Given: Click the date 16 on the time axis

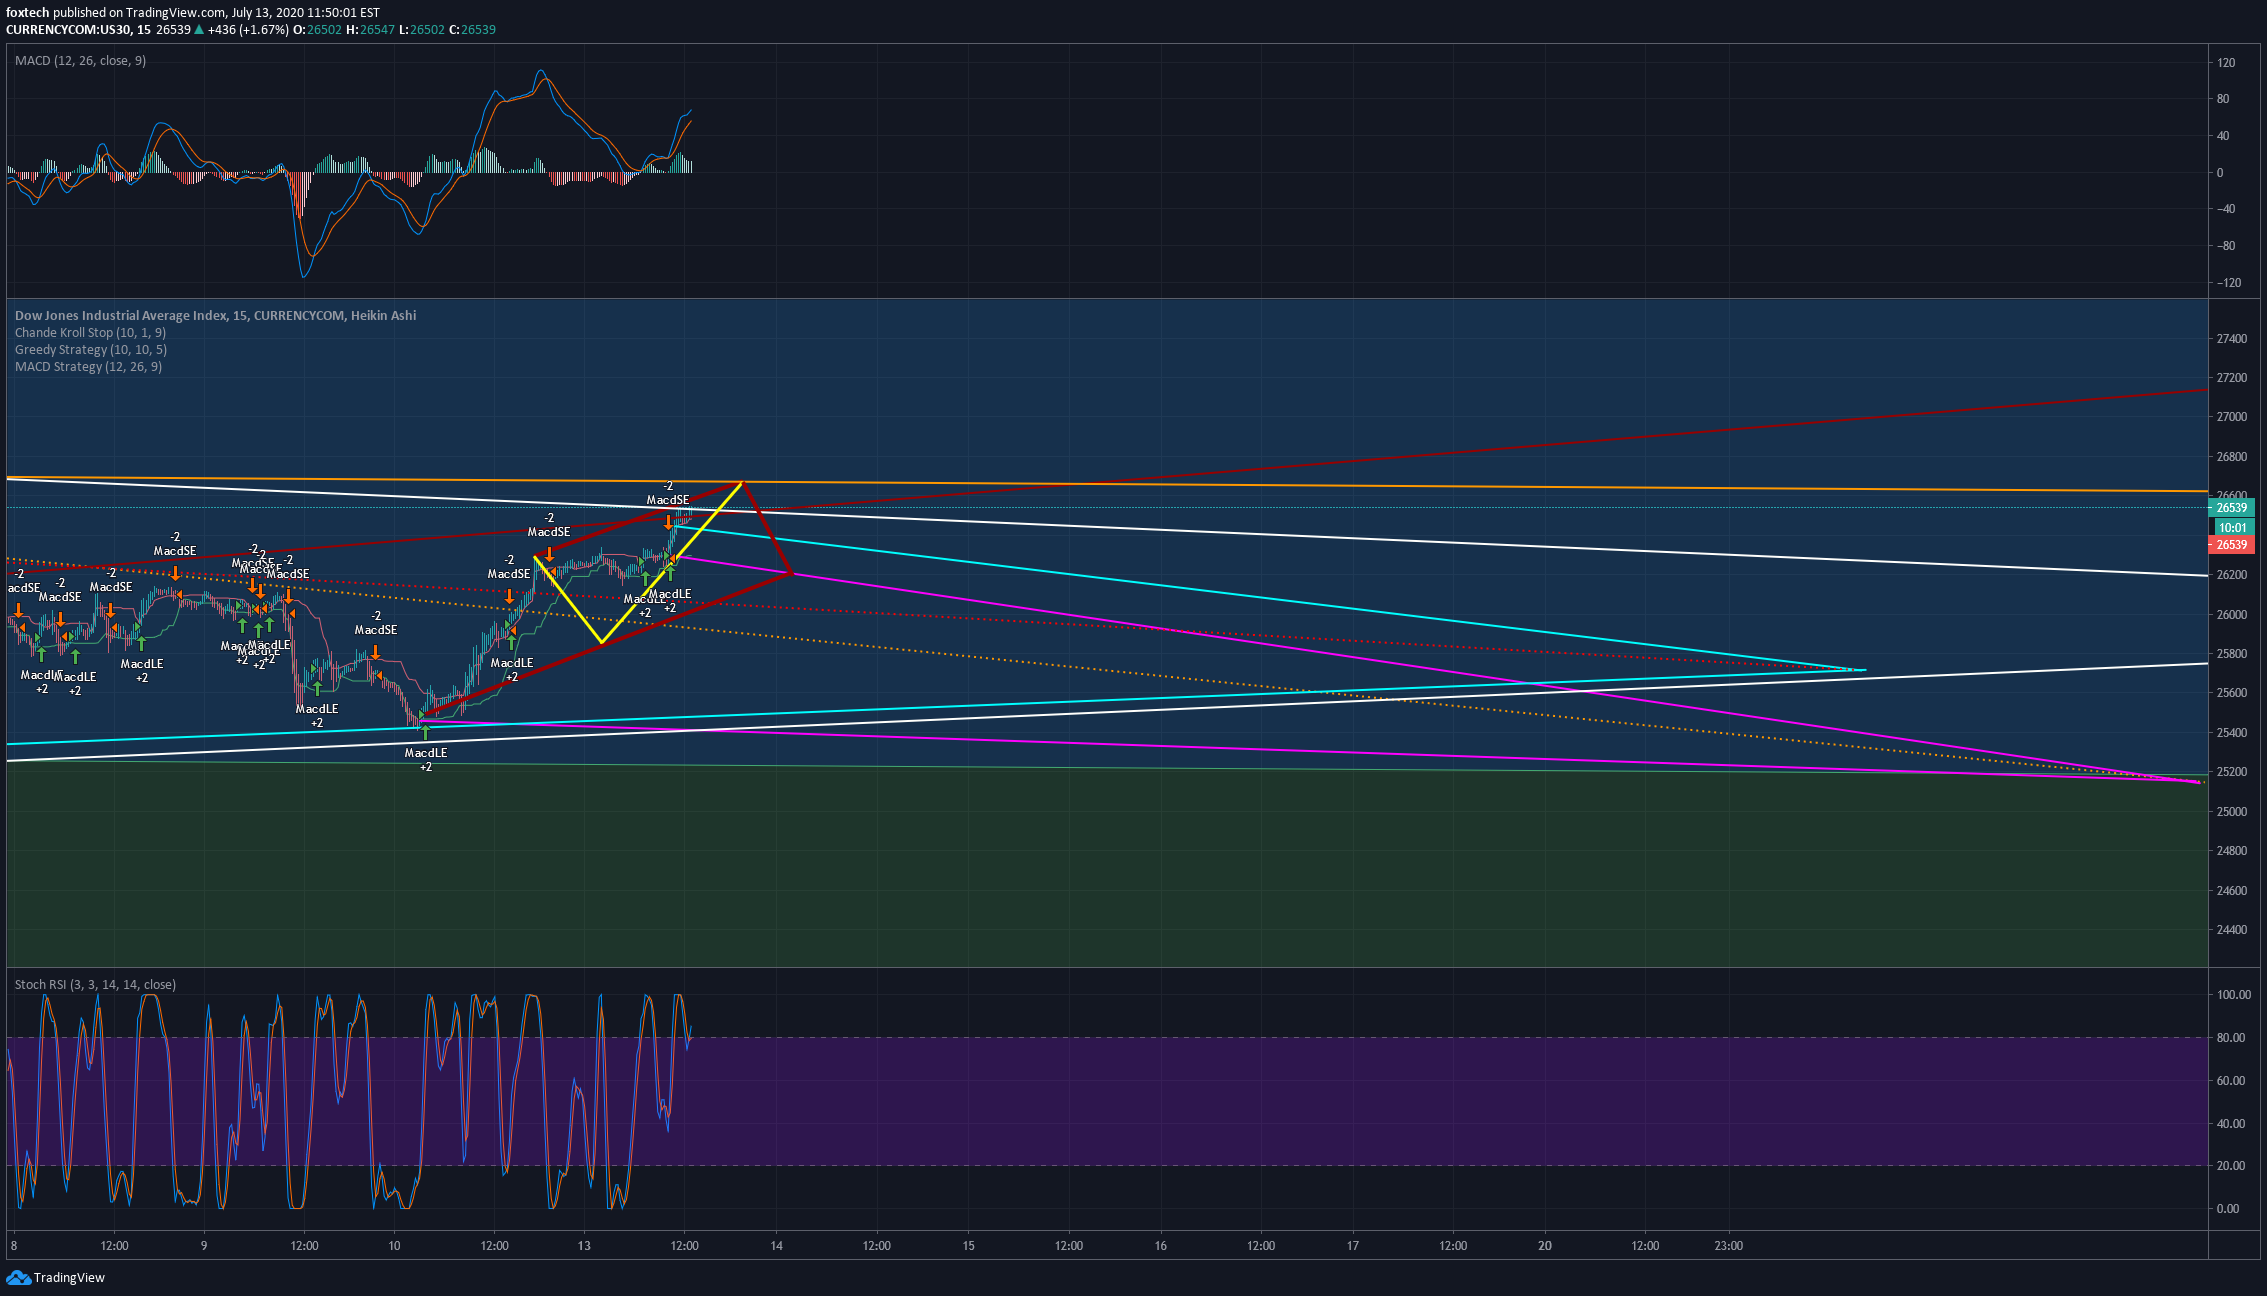Looking at the screenshot, I should pyautogui.click(x=1161, y=1246).
